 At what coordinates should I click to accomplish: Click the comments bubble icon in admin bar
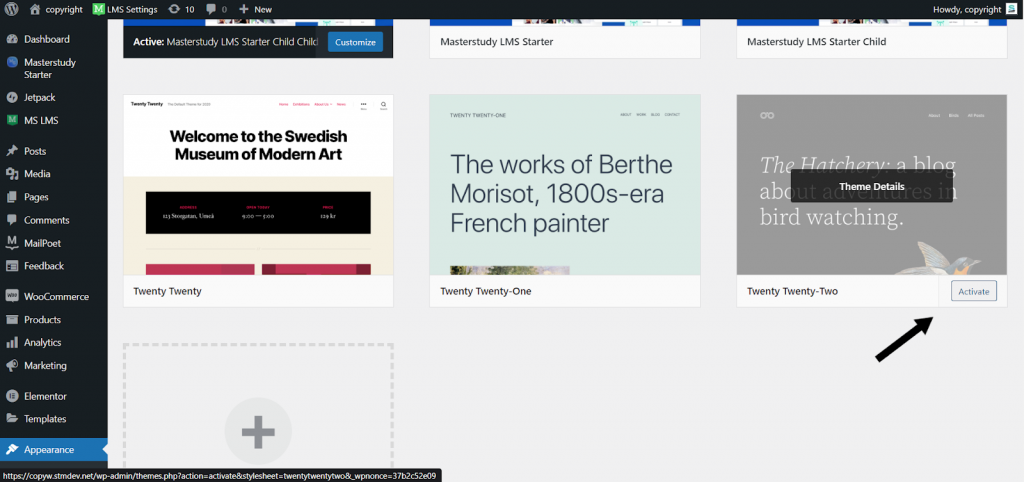pyautogui.click(x=211, y=9)
